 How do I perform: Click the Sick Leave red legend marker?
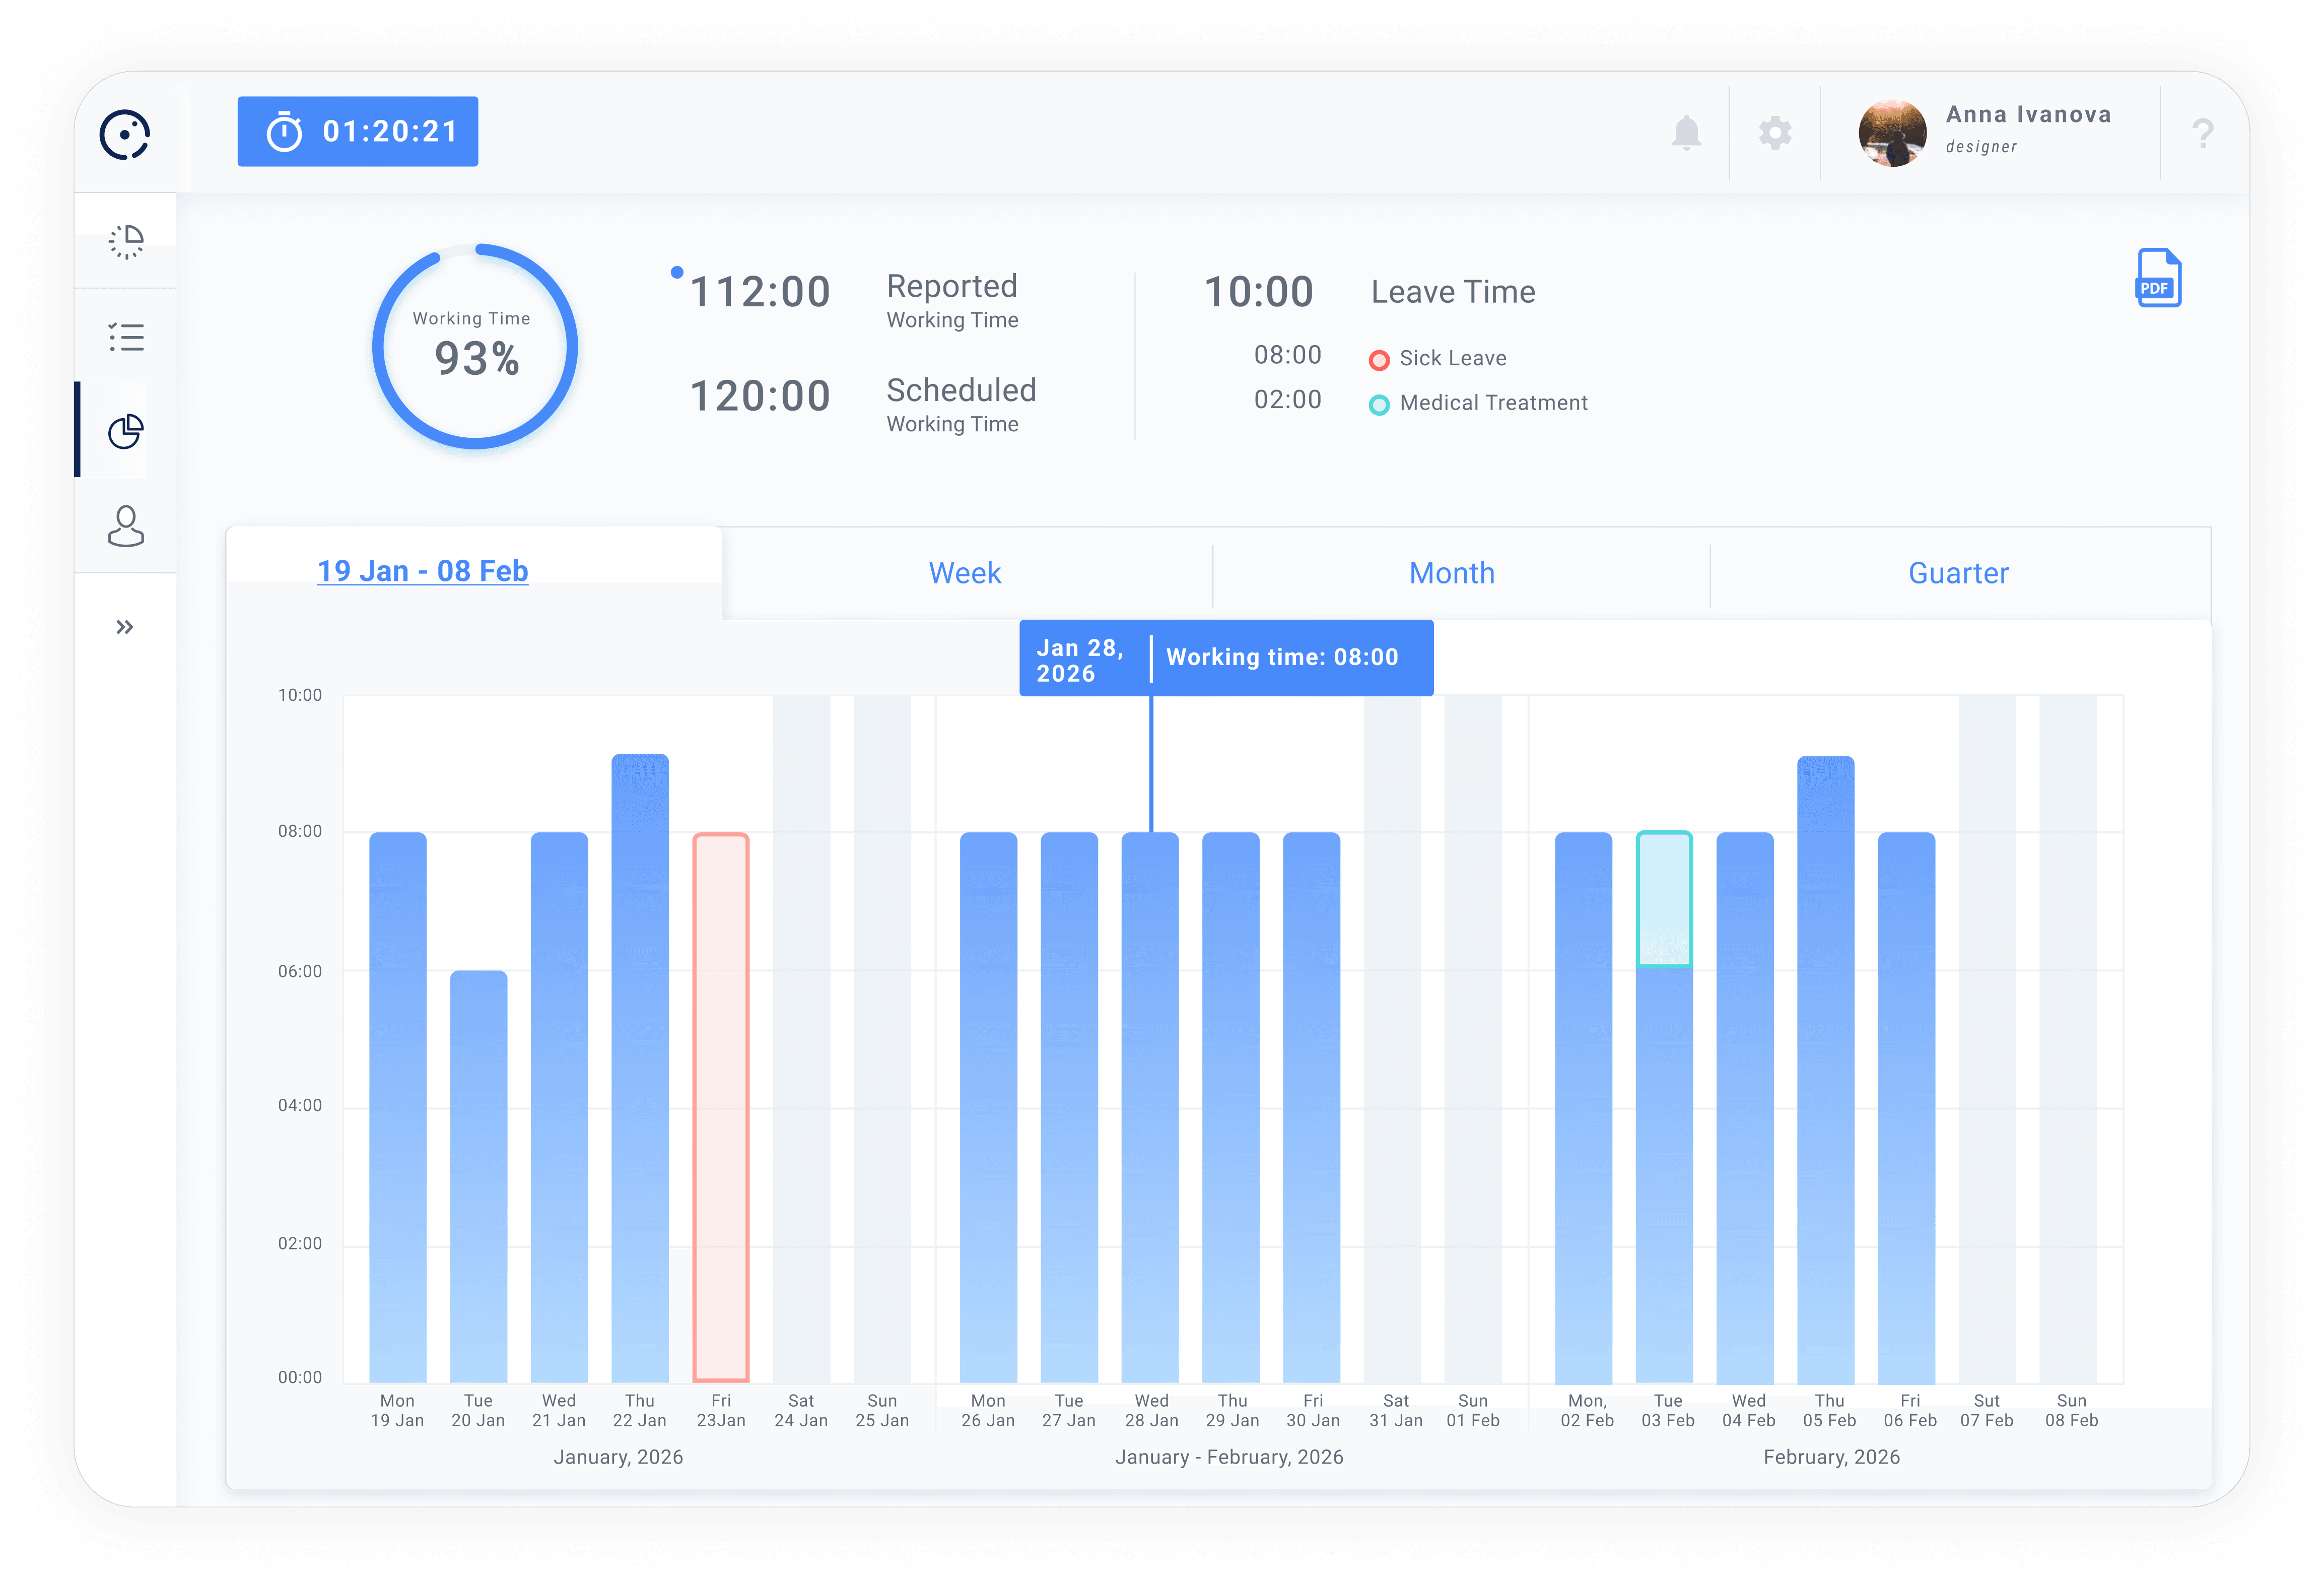click(x=1379, y=360)
